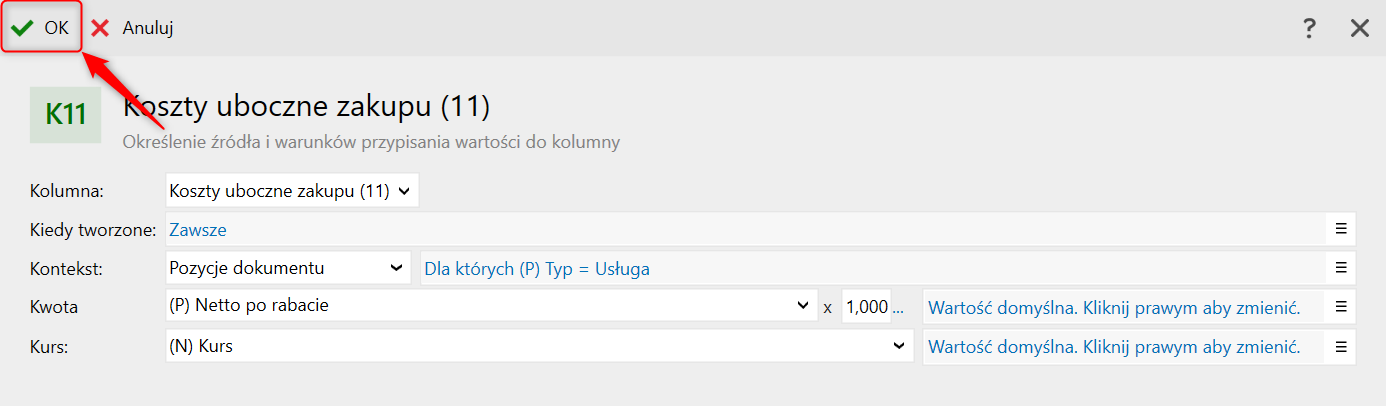Open the Kontekst row hamburger menu
This screenshot has height=406, width=1386.
click(1341, 268)
